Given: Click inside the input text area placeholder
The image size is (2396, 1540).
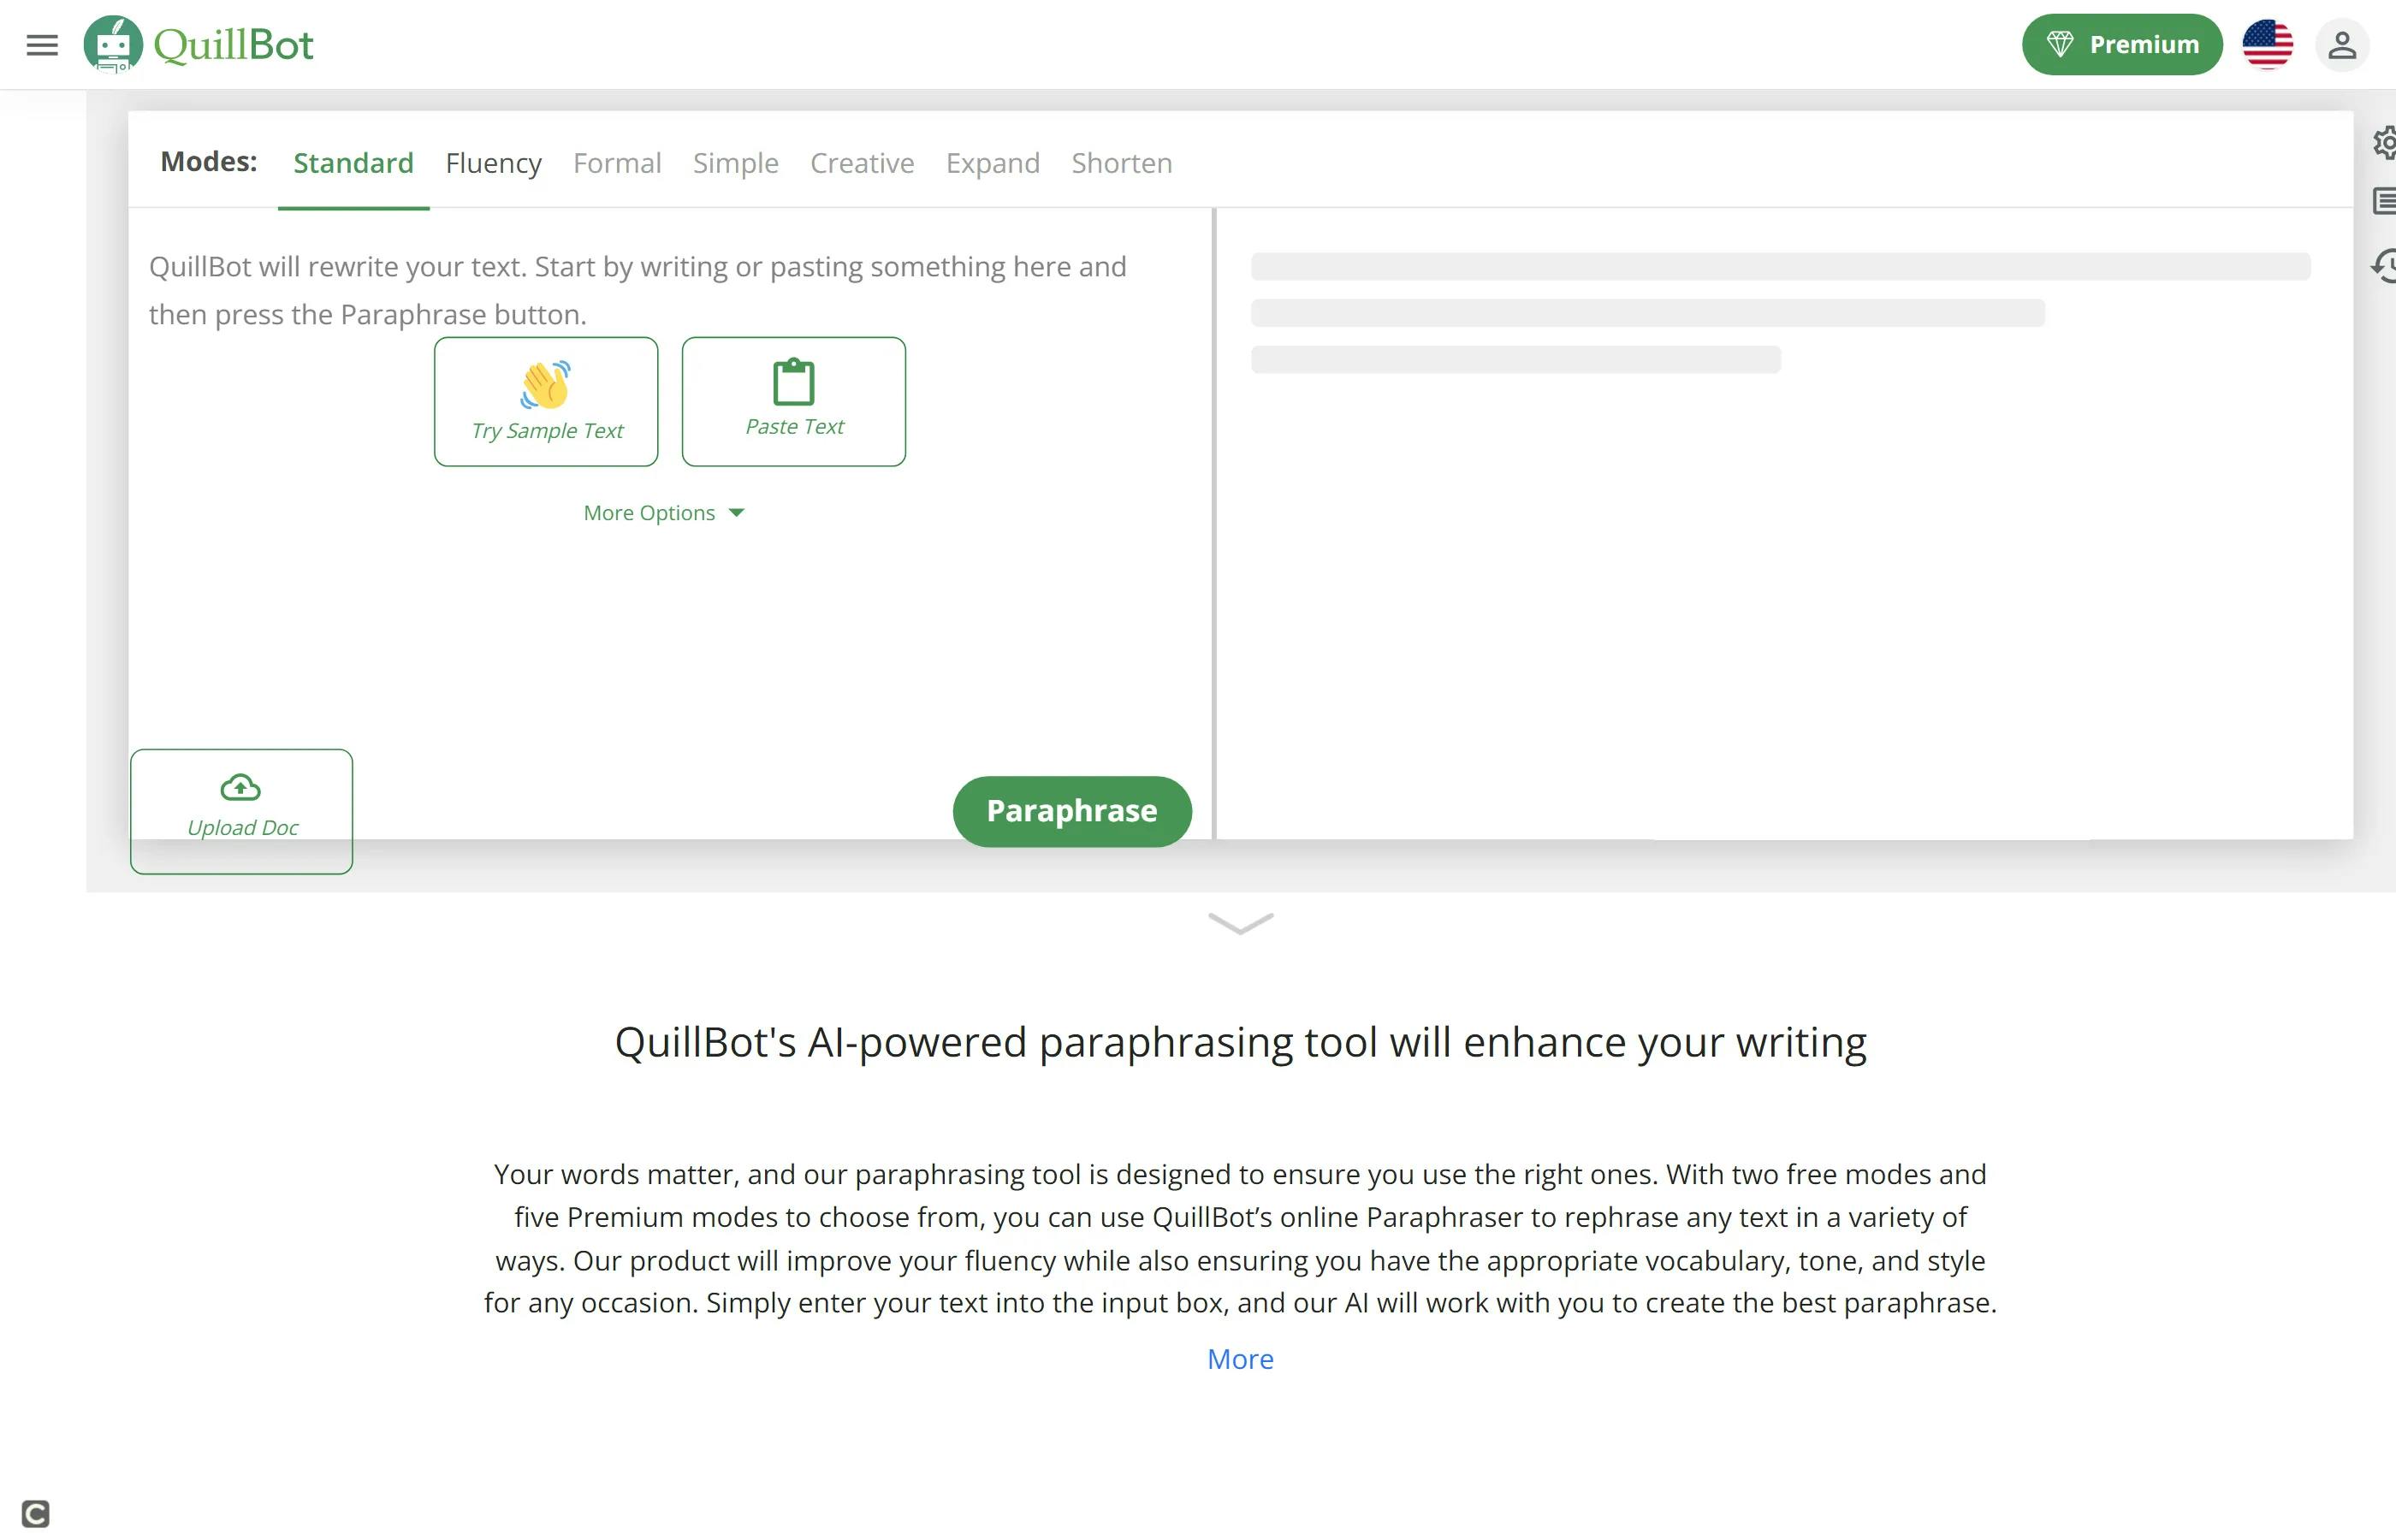Looking at the screenshot, I should coord(638,290).
